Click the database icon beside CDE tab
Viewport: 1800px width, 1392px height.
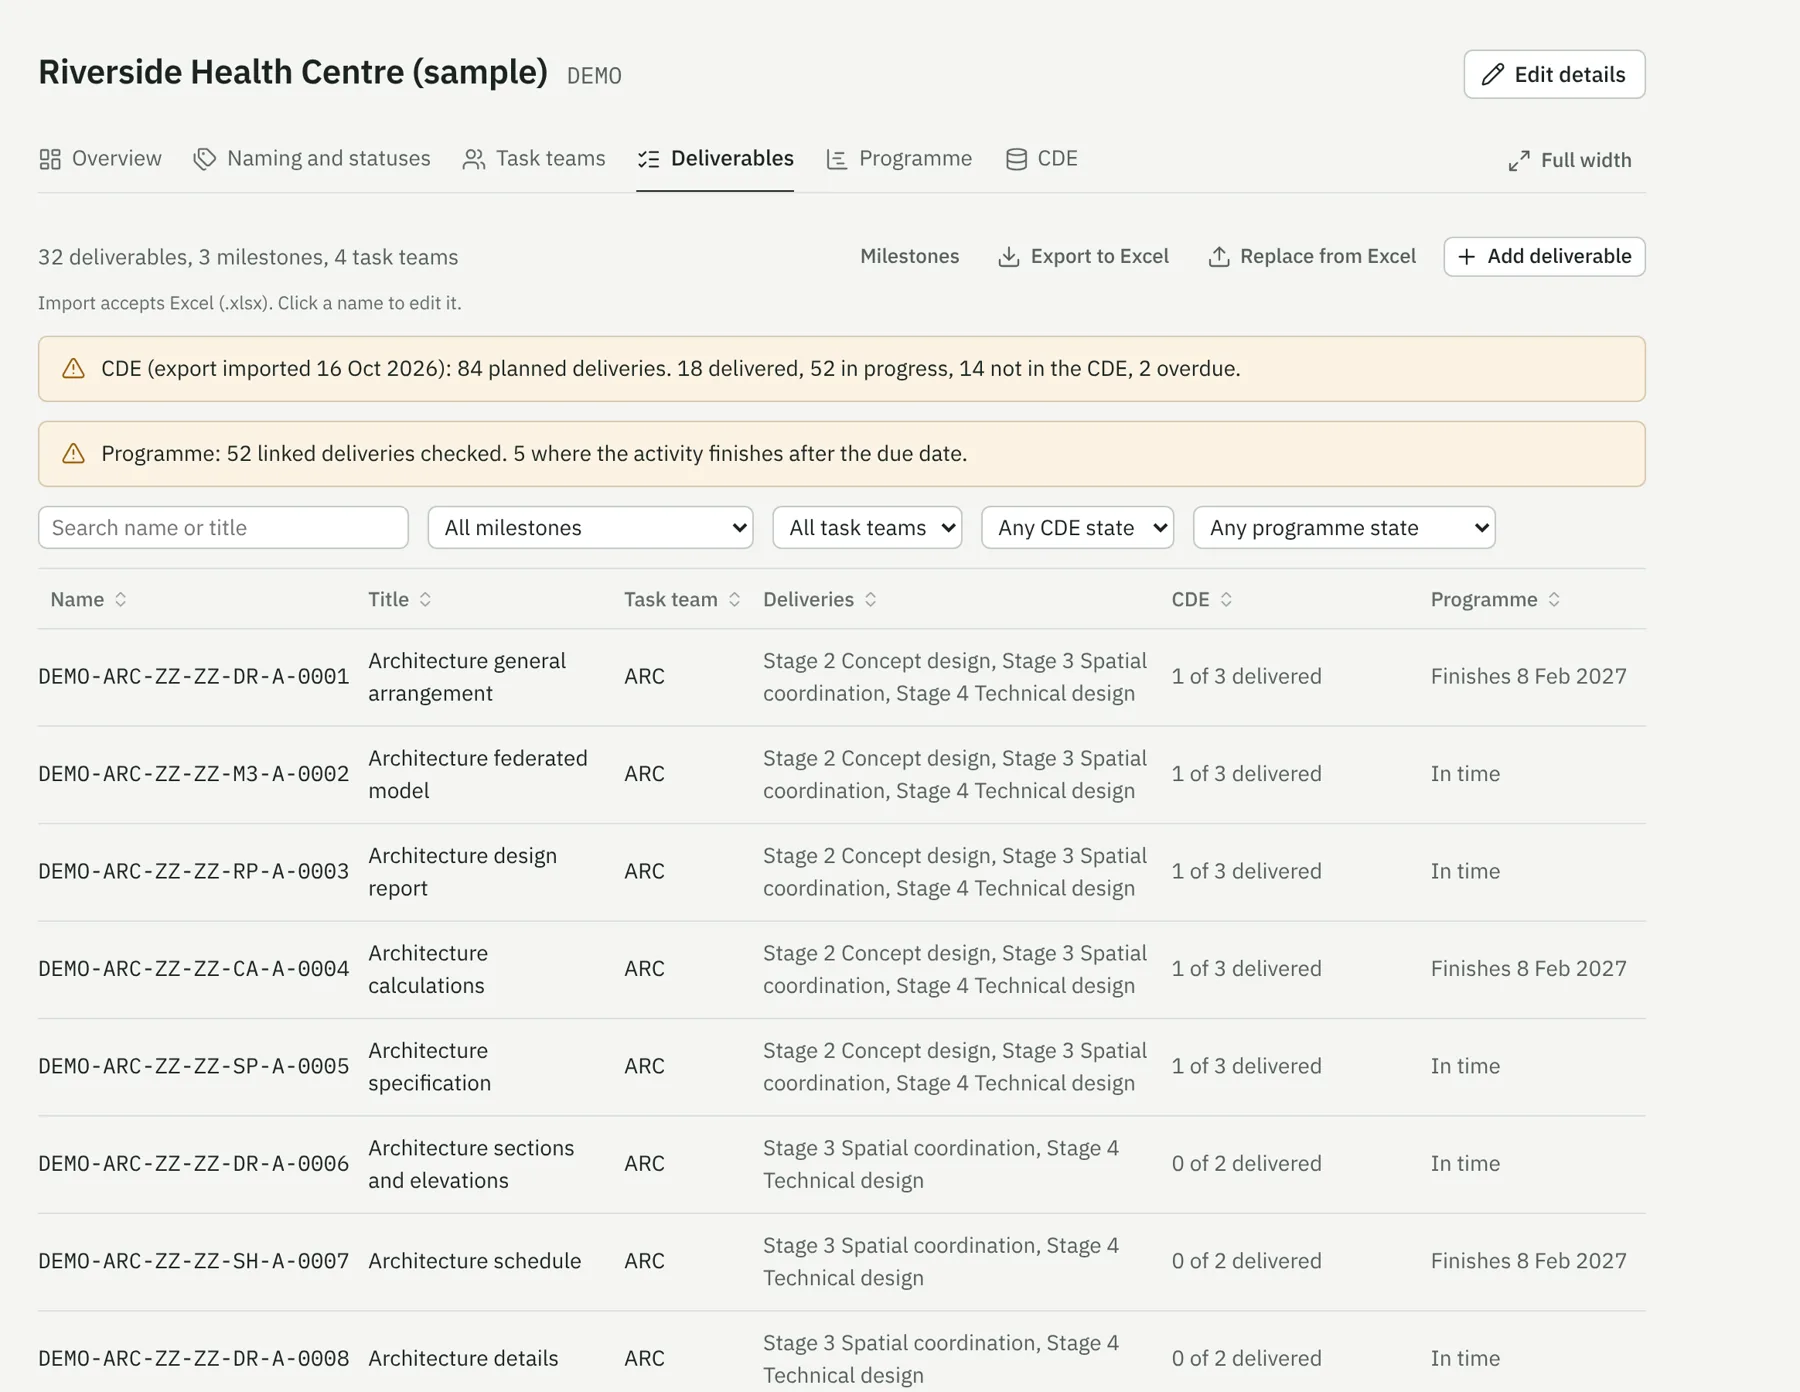(1016, 159)
